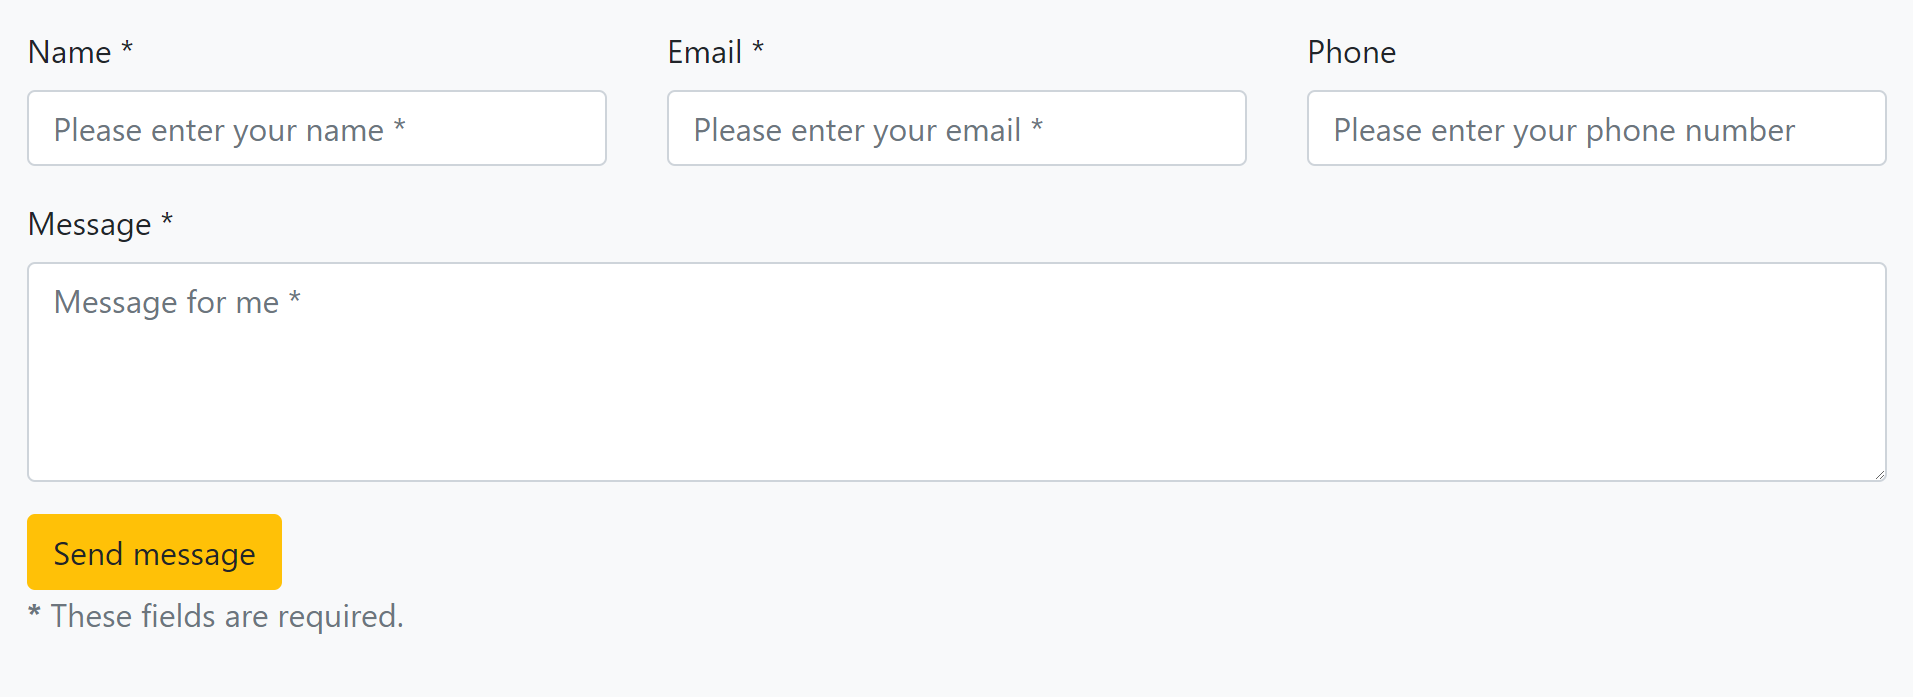1913x697 pixels.
Task: Click the 'Please enter your phone number' placeholder
Action: pyautogui.click(x=1564, y=130)
